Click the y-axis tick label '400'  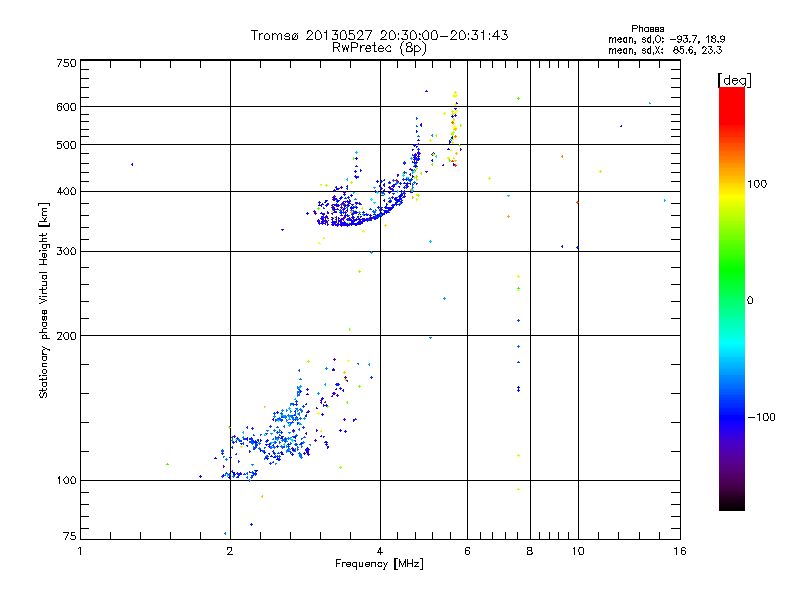coord(66,192)
